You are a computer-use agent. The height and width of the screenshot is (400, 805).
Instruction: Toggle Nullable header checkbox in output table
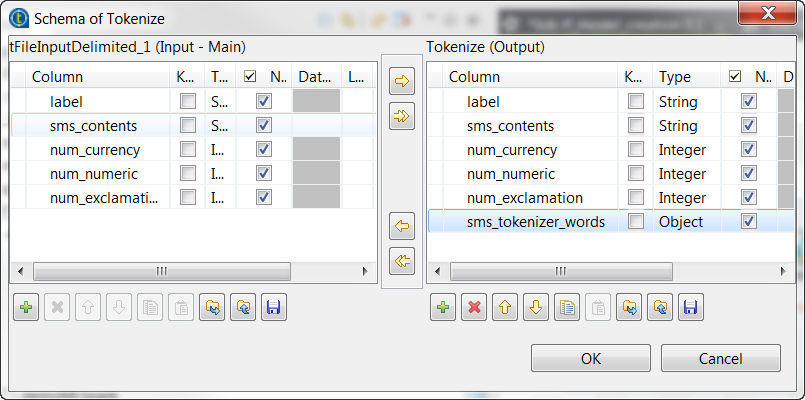click(x=735, y=77)
